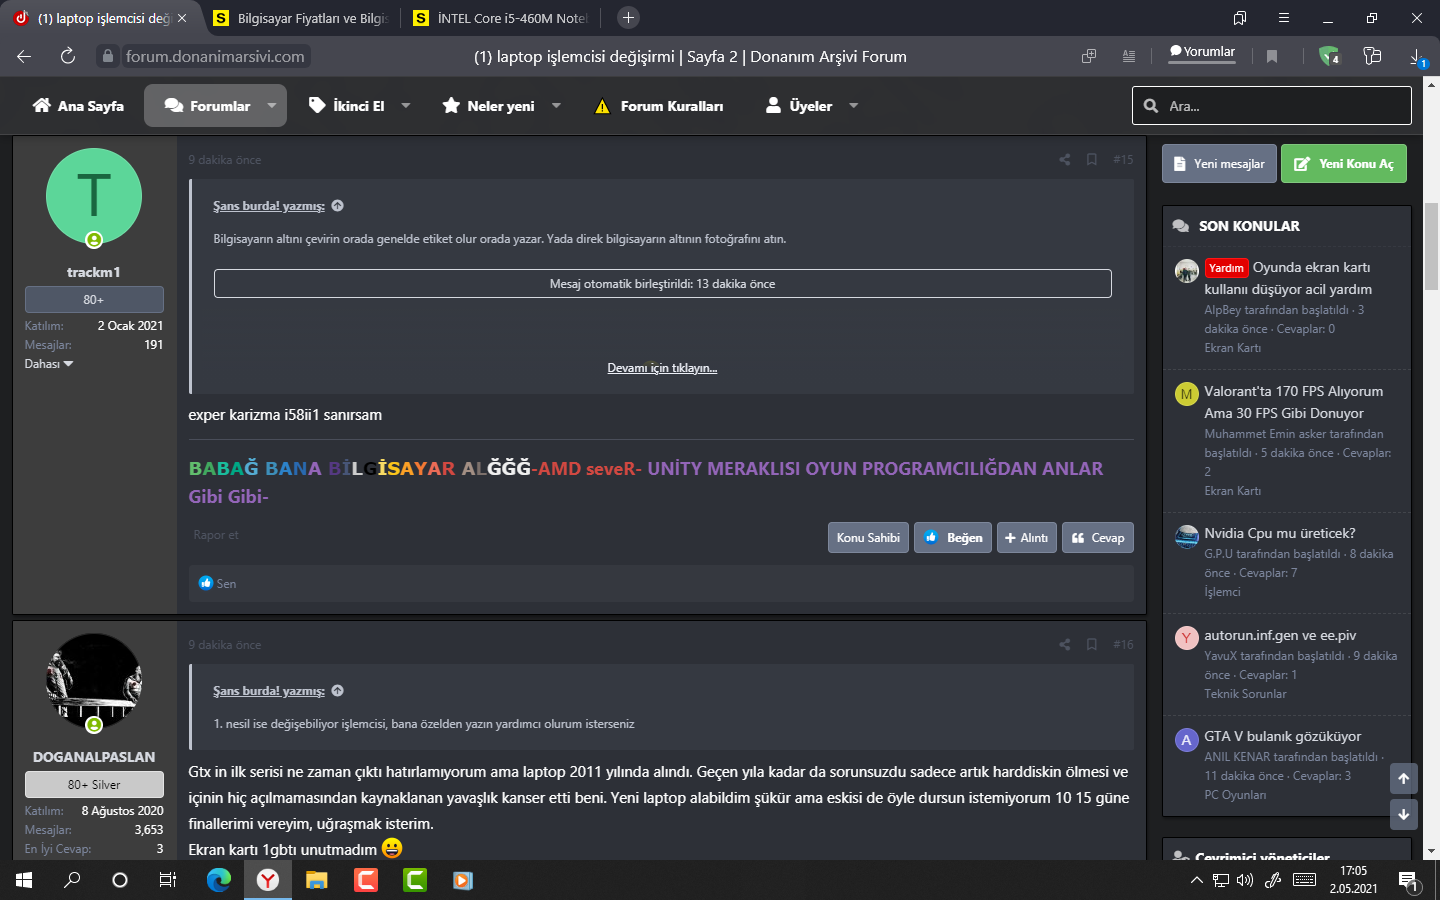Click the page vertical scrollbar
Viewport: 1440px width, 900px height.
click(x=1431, y=246)
